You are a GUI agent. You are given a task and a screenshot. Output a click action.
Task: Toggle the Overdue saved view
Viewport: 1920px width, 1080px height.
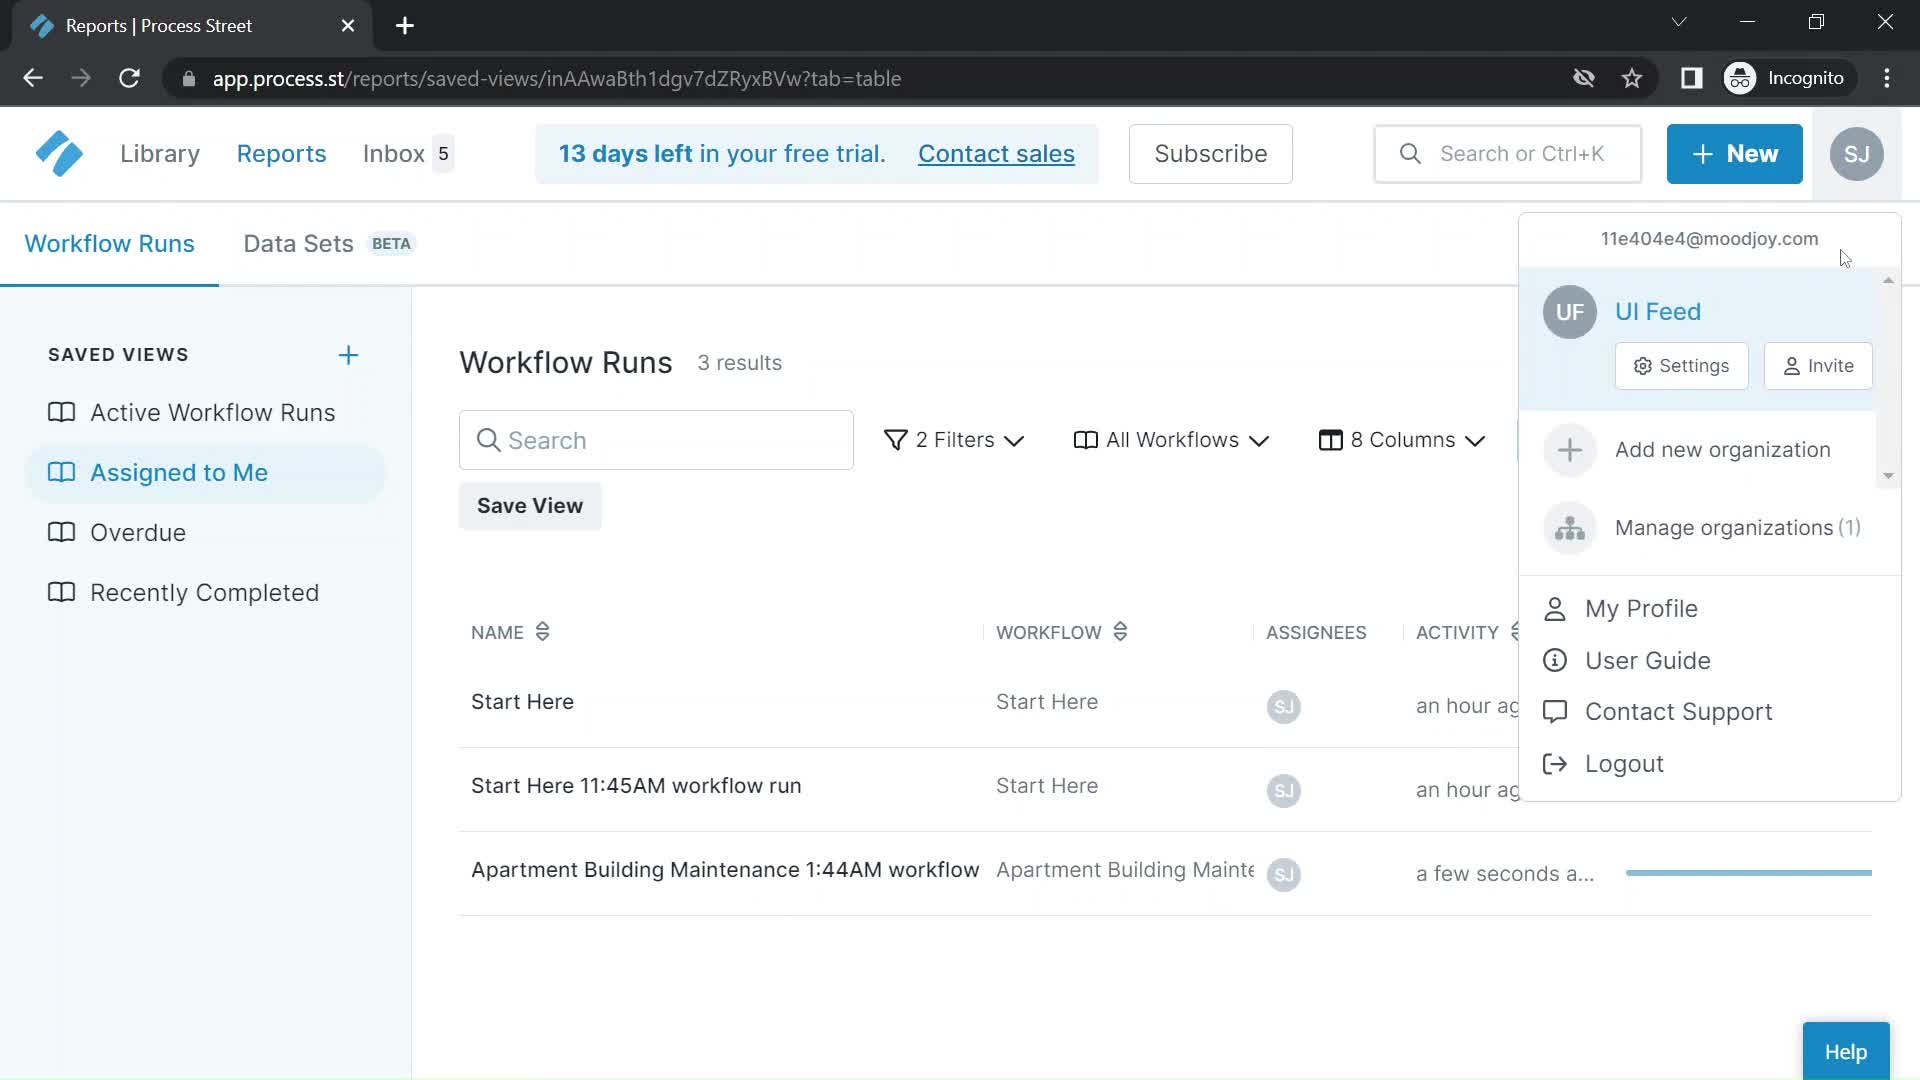[x=137, y=531]
